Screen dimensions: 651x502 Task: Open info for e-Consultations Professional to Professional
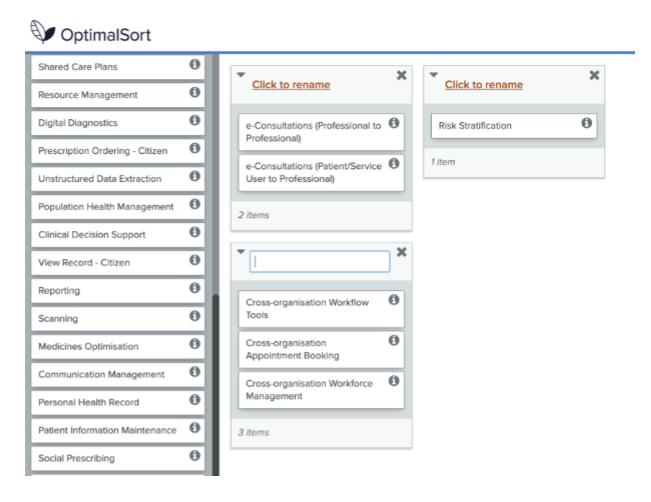394,123
